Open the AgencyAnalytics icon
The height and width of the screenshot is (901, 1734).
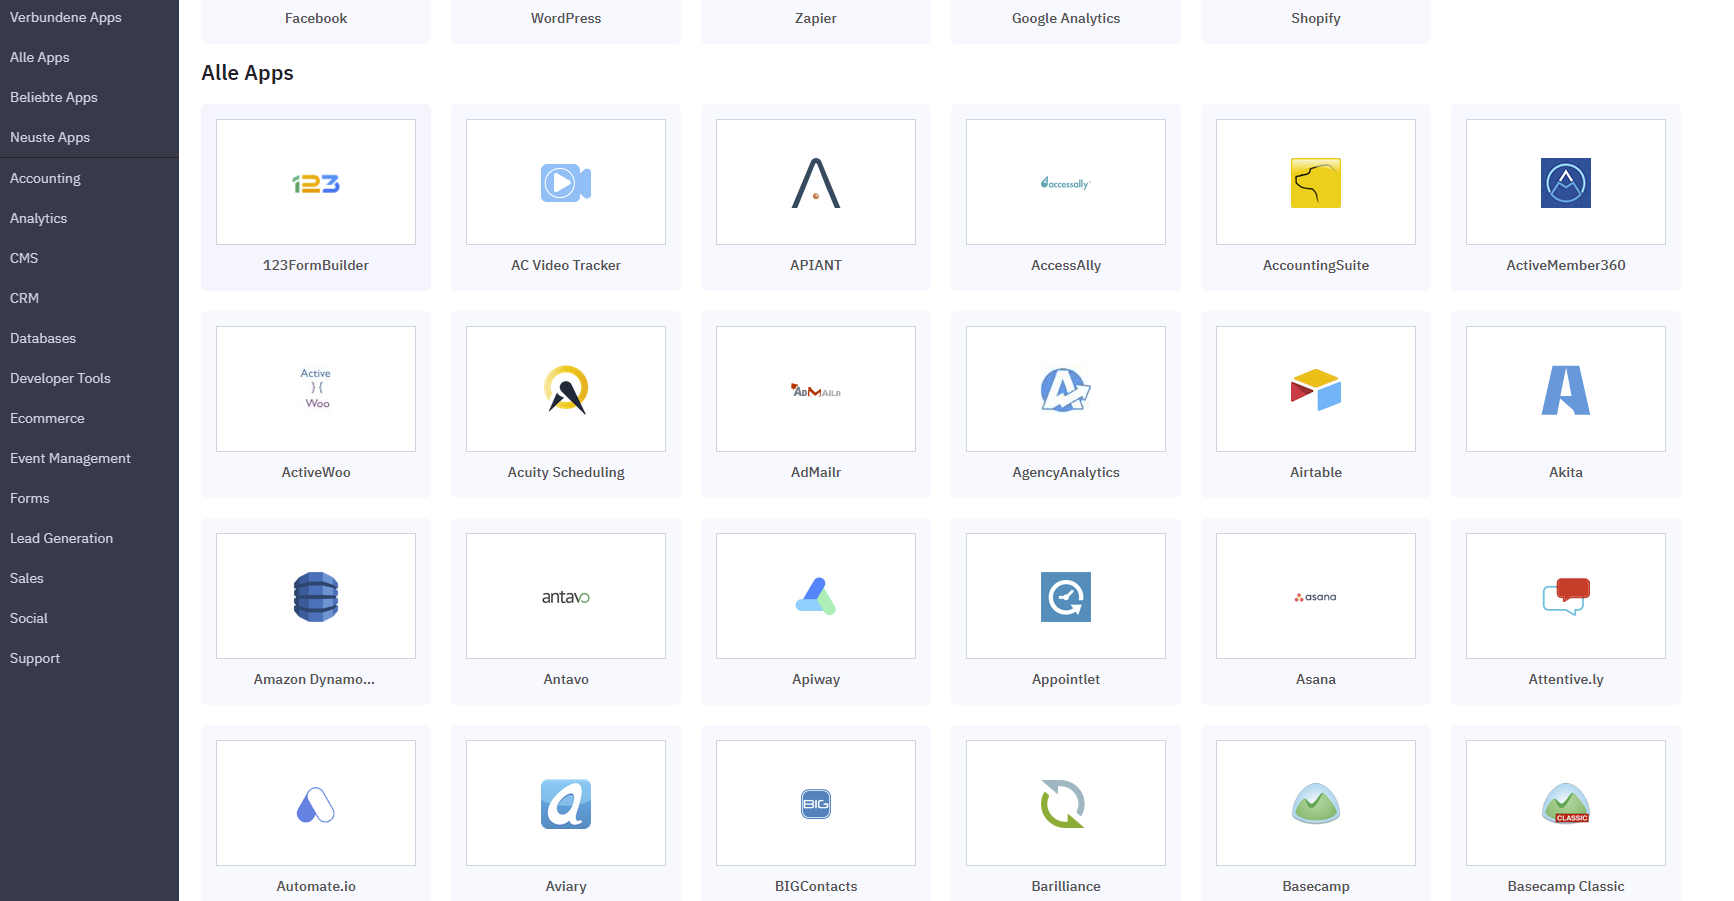[x=1066, y=390]
